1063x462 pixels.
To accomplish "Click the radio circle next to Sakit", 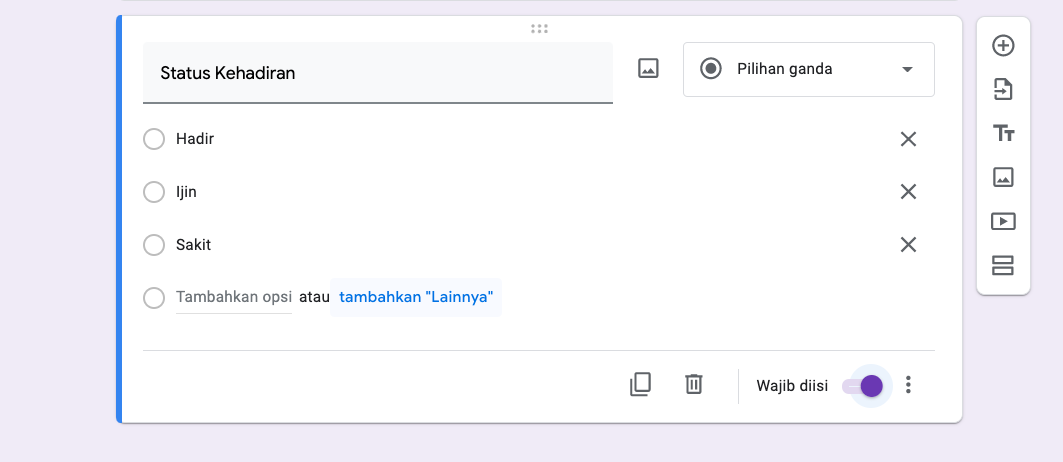I will [154, 245].
